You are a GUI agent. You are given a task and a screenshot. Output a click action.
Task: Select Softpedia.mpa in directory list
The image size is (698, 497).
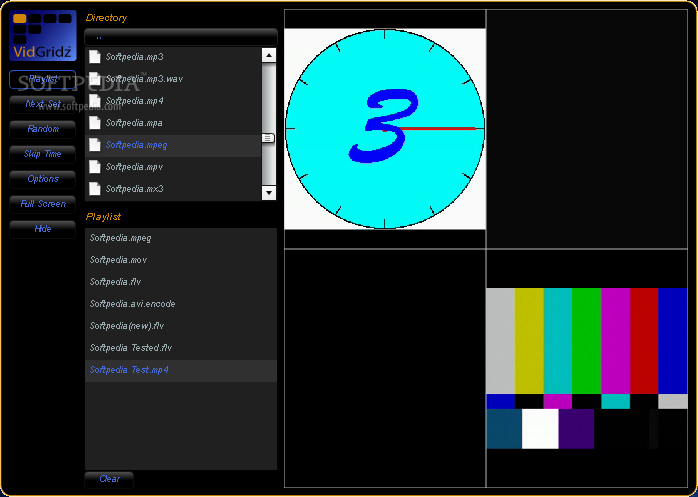click(x=173, y=123)
